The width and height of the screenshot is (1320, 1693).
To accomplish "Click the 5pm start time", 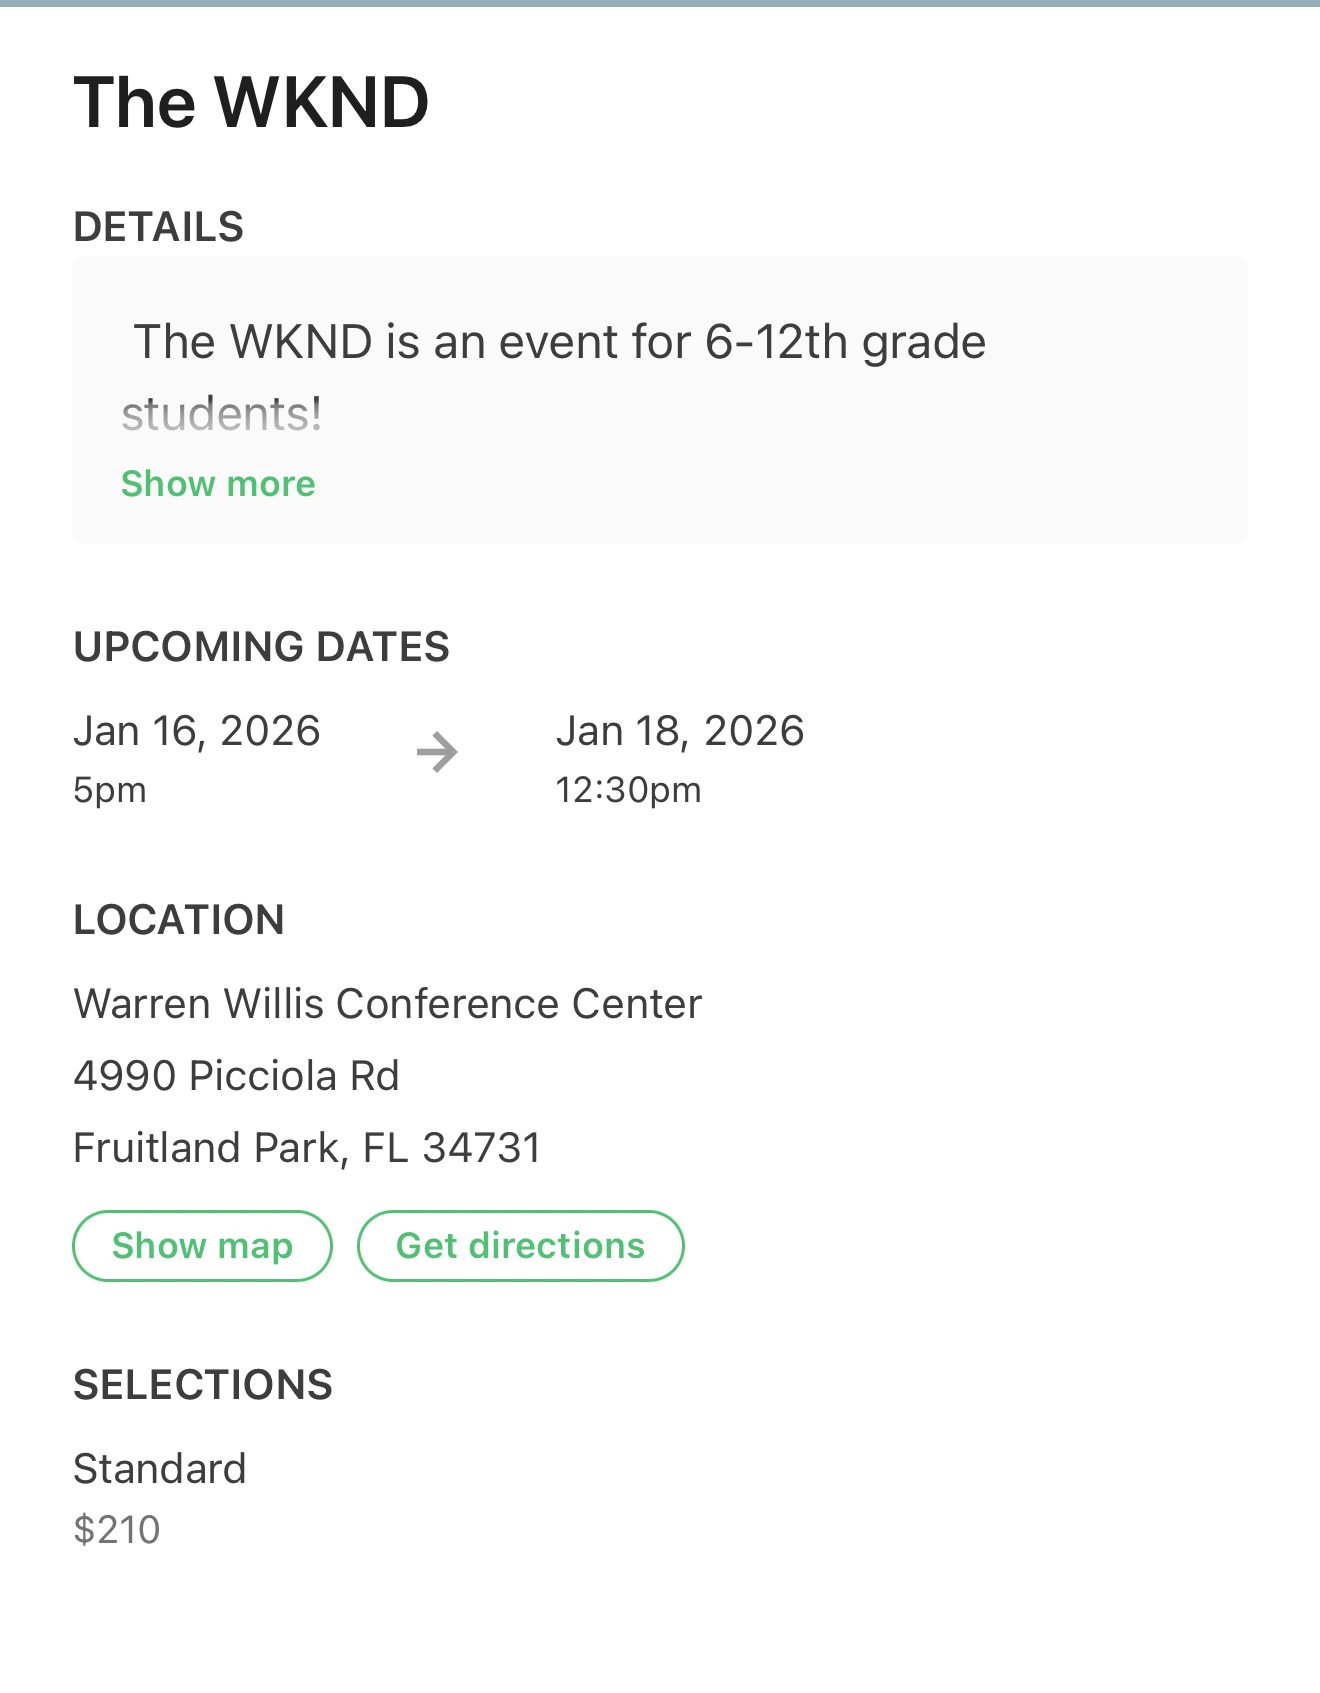I will coord(110,791).
